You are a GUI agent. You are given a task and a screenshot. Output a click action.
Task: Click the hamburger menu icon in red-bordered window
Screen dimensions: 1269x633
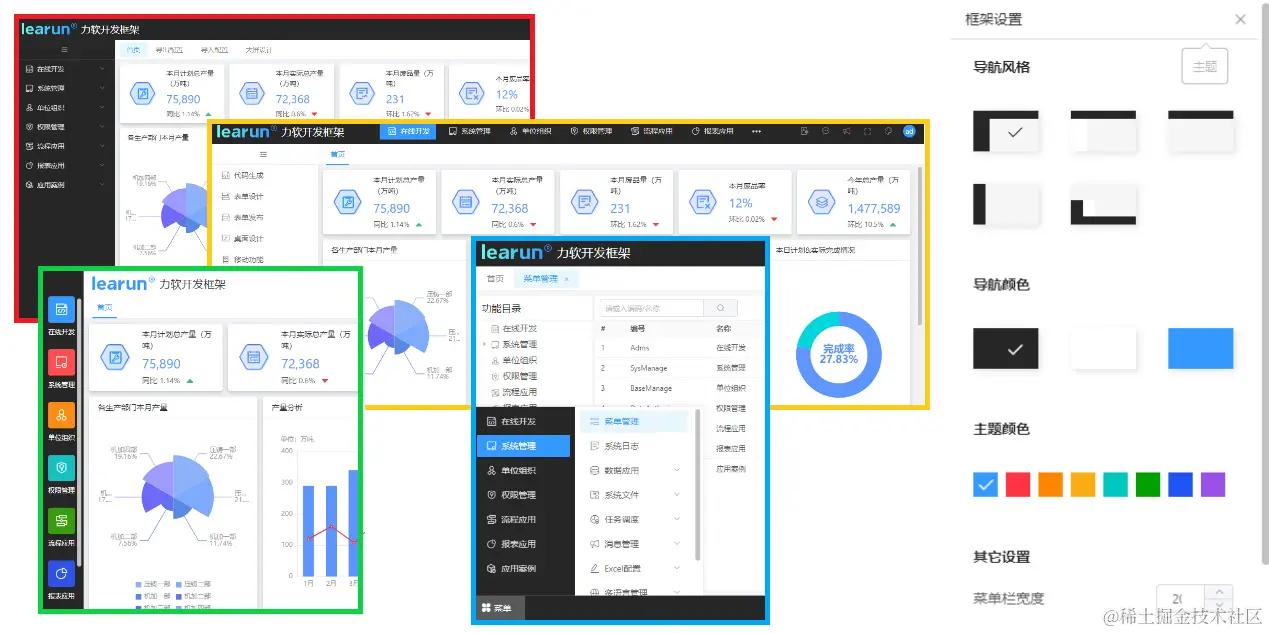point(66,49)
